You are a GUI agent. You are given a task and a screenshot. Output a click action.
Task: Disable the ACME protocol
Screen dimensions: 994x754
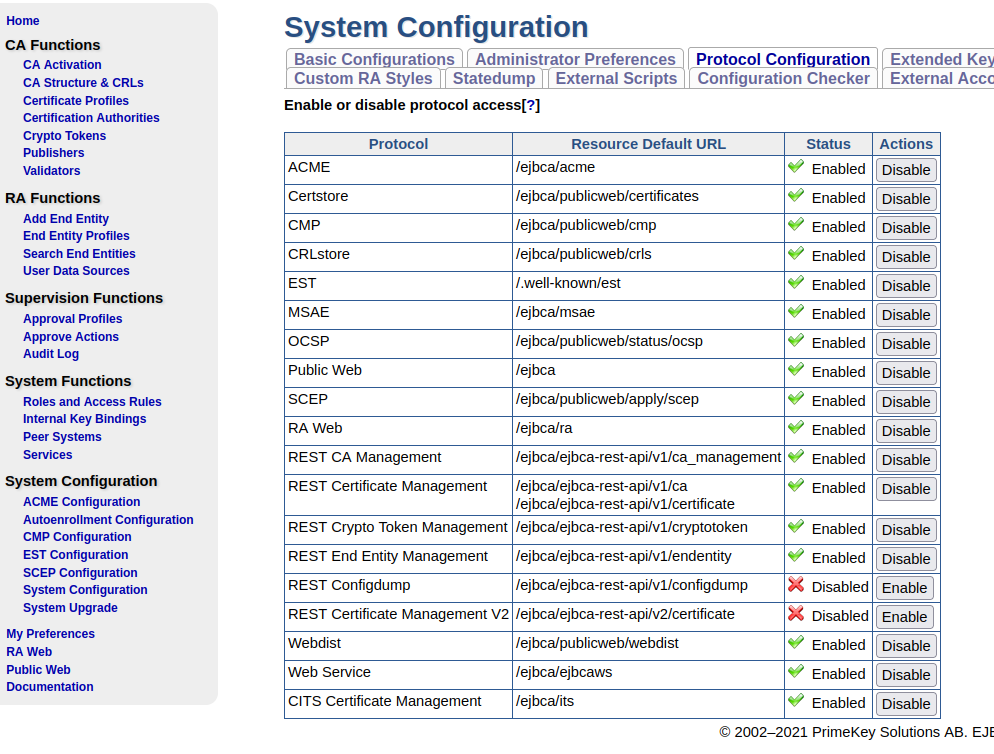905,170
